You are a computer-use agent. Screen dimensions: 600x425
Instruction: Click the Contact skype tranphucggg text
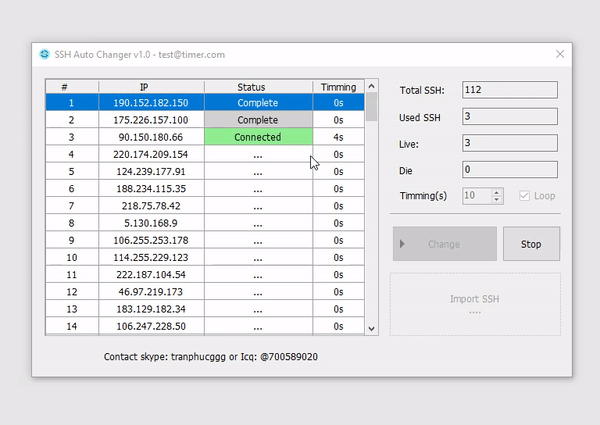pos(210,357)
